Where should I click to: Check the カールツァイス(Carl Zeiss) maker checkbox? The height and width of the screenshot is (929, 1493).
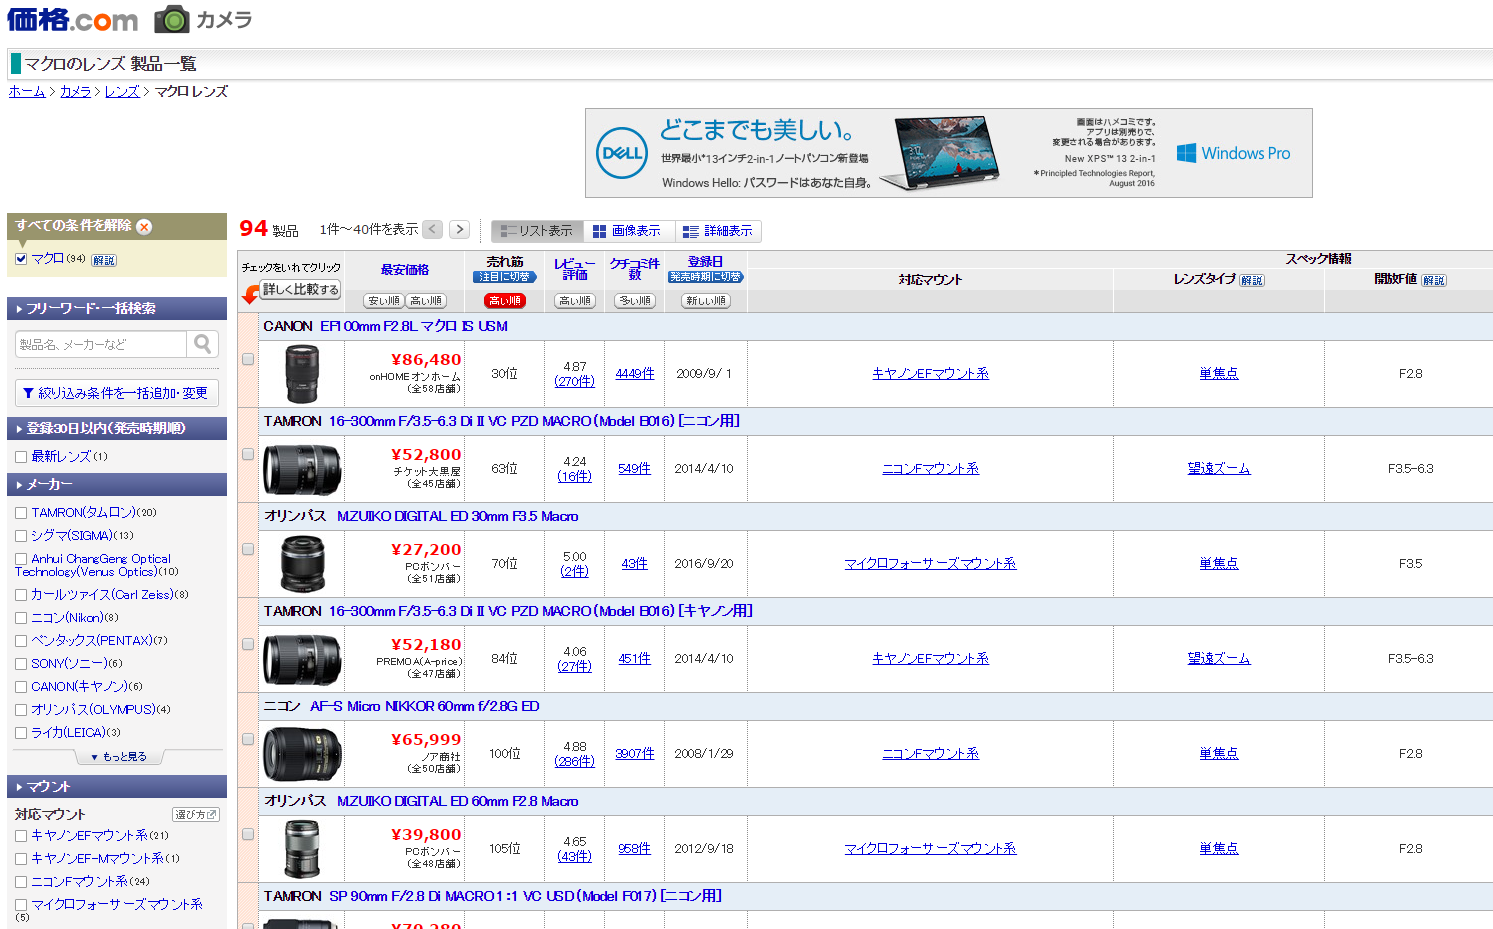pyautogui.click(x=21, y=595)
